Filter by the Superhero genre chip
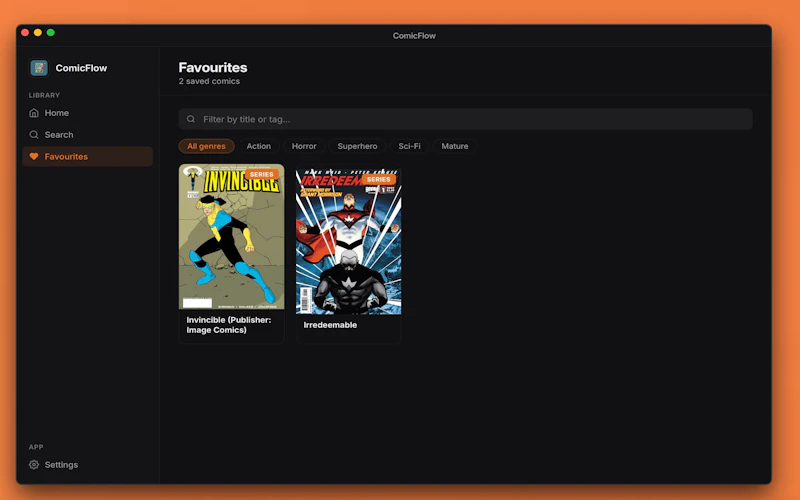The image size is (800, 500). (x=357, y=146)
